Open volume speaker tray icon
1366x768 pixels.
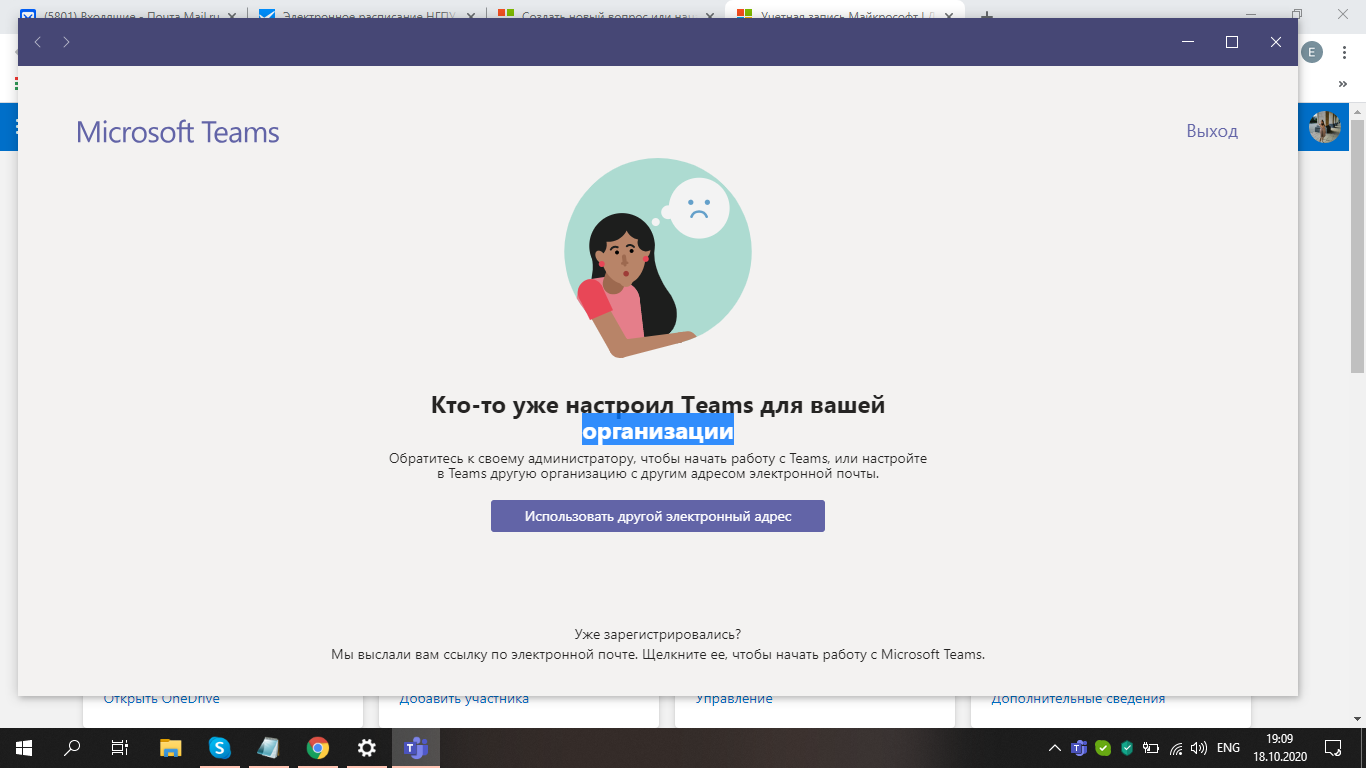click(x=1199, y=748)
